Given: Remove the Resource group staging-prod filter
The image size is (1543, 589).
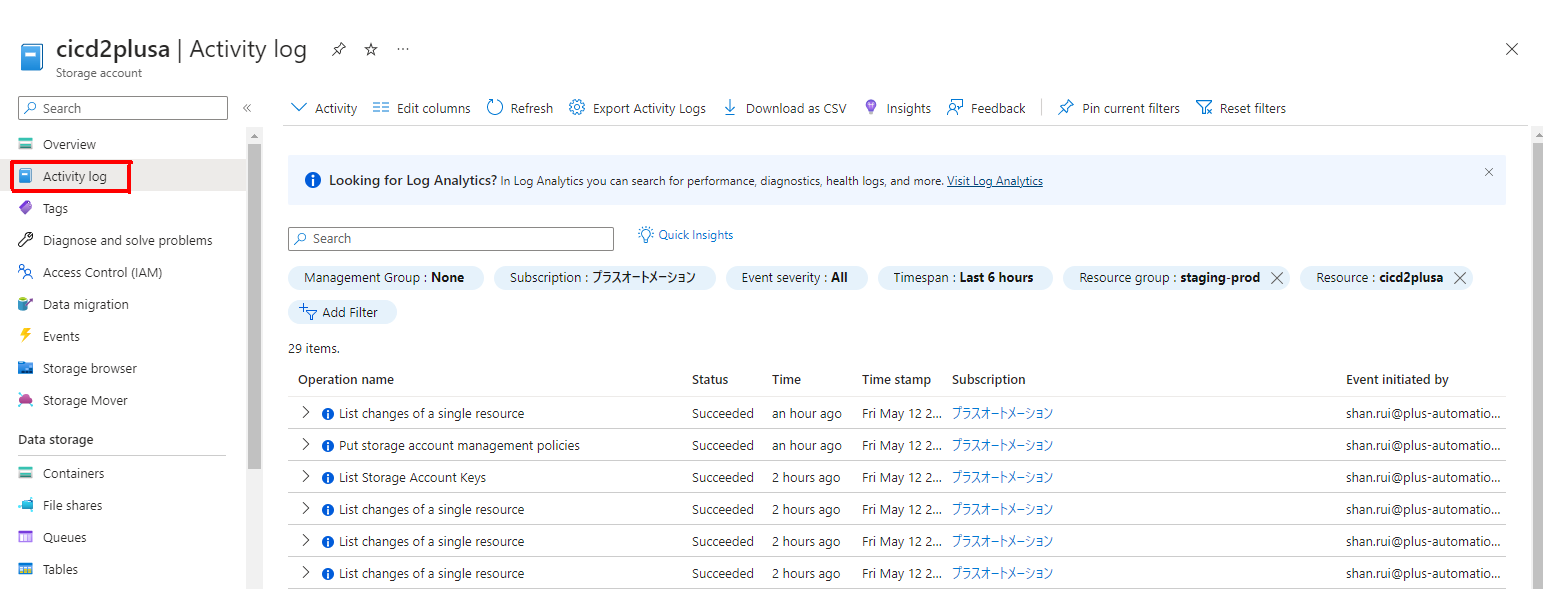Looking at the screenshot, I should (1277, 278).
